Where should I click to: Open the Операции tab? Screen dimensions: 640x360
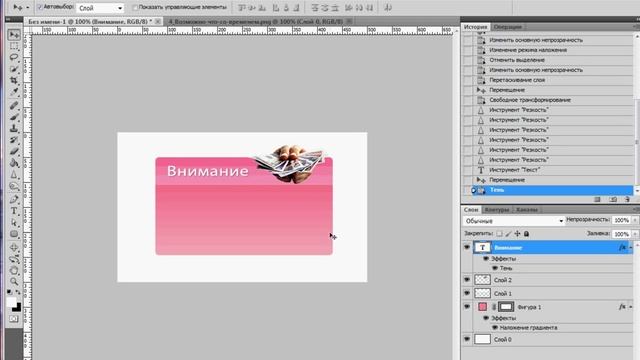coord(507,27)
